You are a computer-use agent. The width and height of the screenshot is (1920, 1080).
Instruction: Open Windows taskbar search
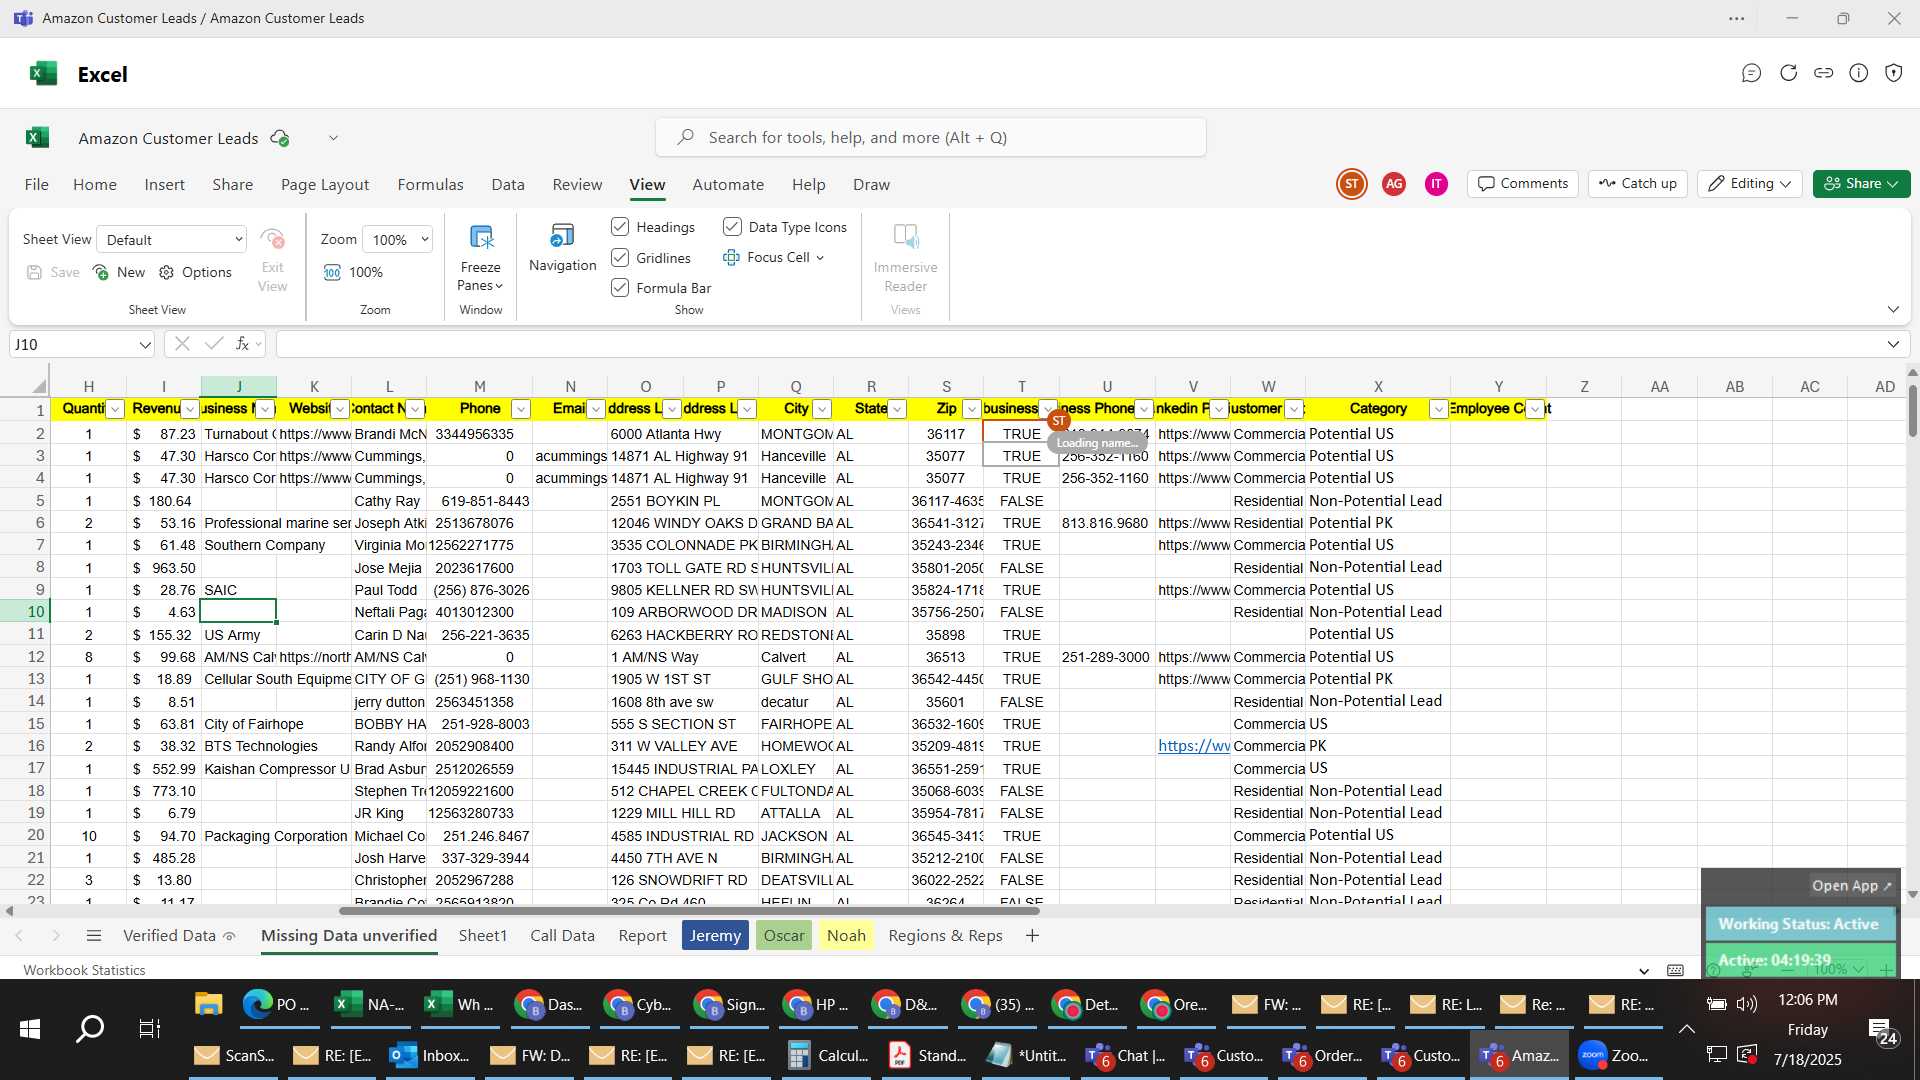coord(90,1028)
